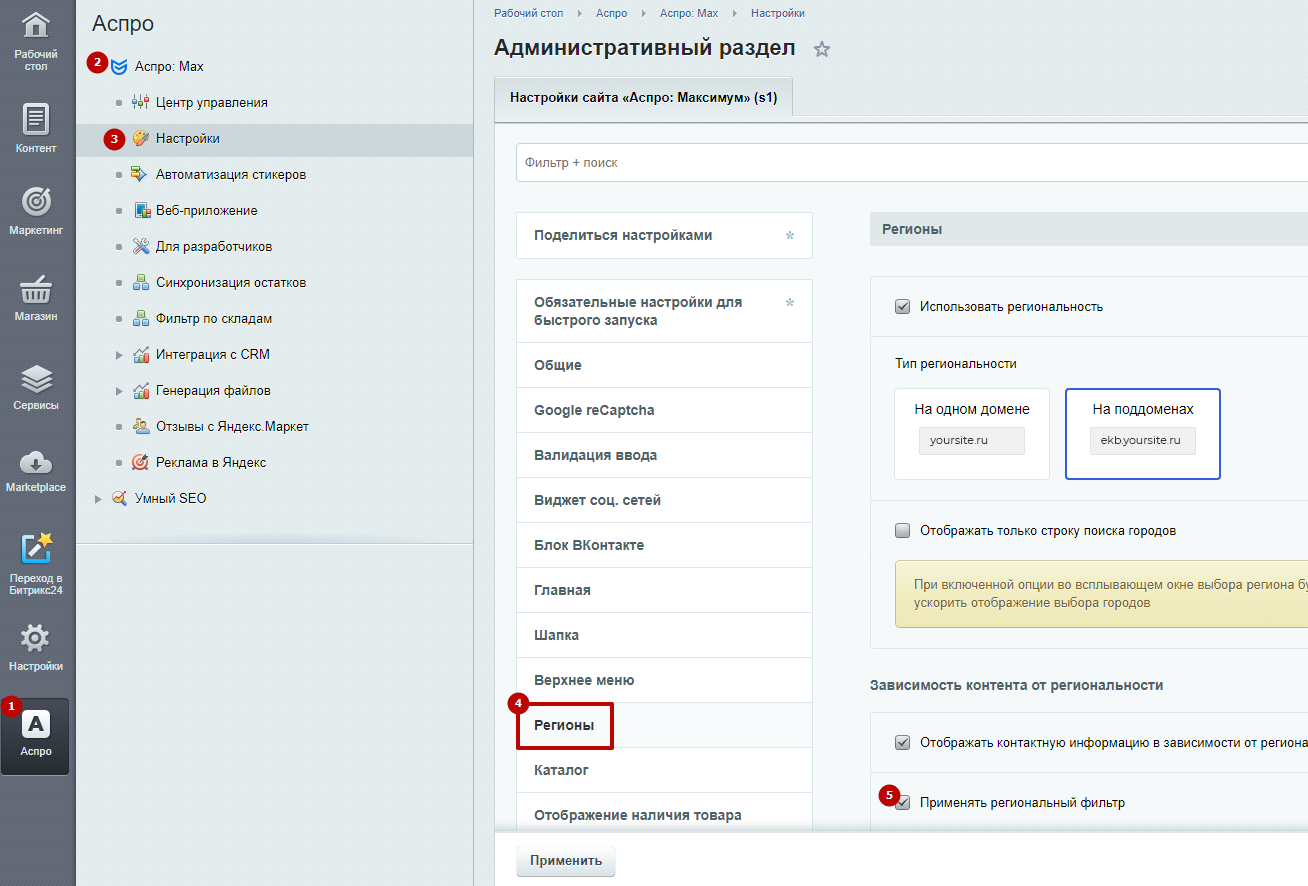Choose the На поддоменах regionality type
This screenshot has height=886, width=1308.
[1143, 434]
